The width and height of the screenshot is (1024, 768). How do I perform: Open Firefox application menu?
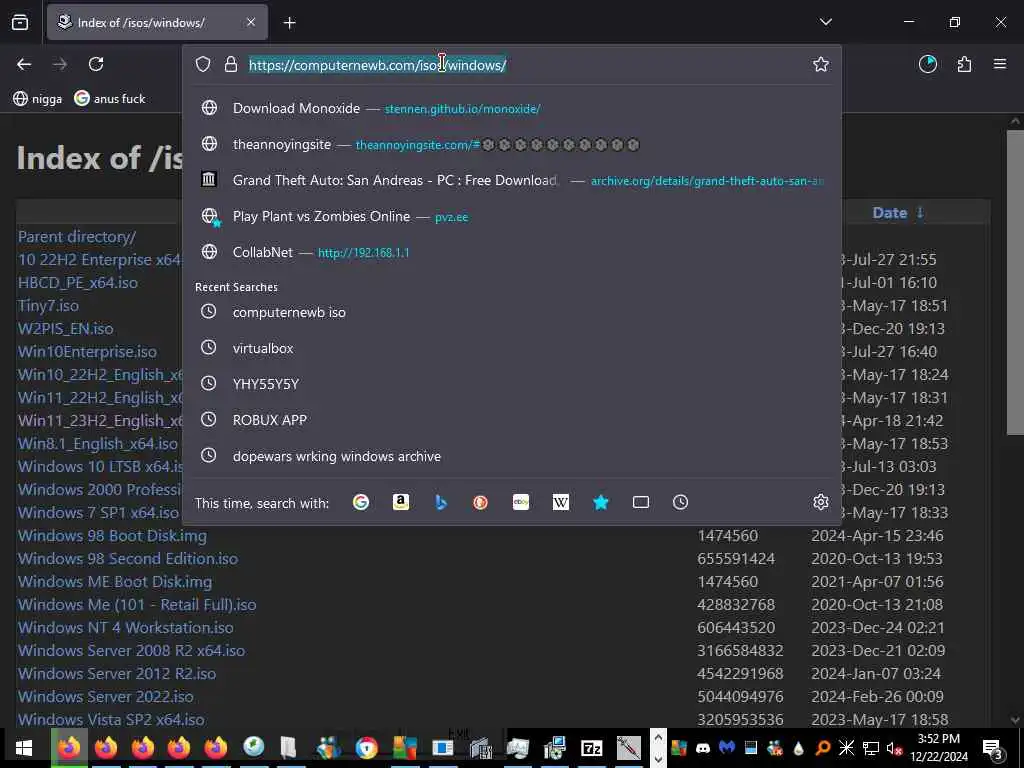(1000, 64)
